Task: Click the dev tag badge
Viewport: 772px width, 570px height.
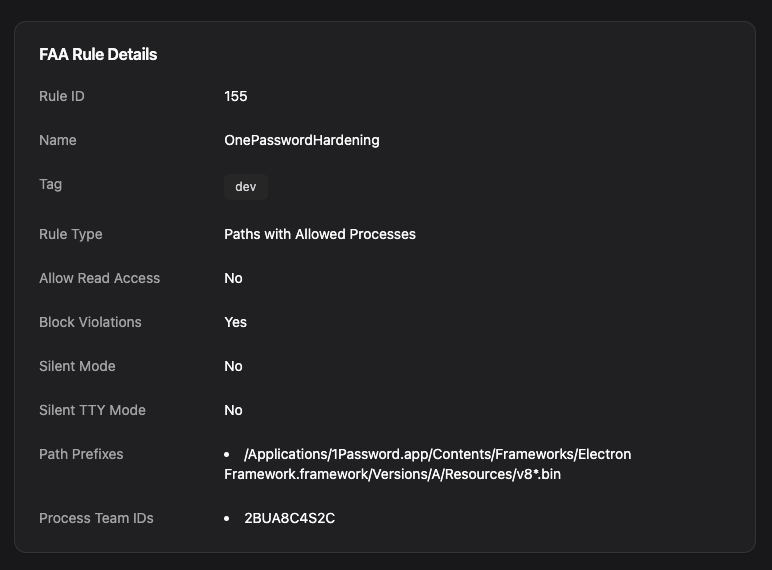Action: coord(246,186)
